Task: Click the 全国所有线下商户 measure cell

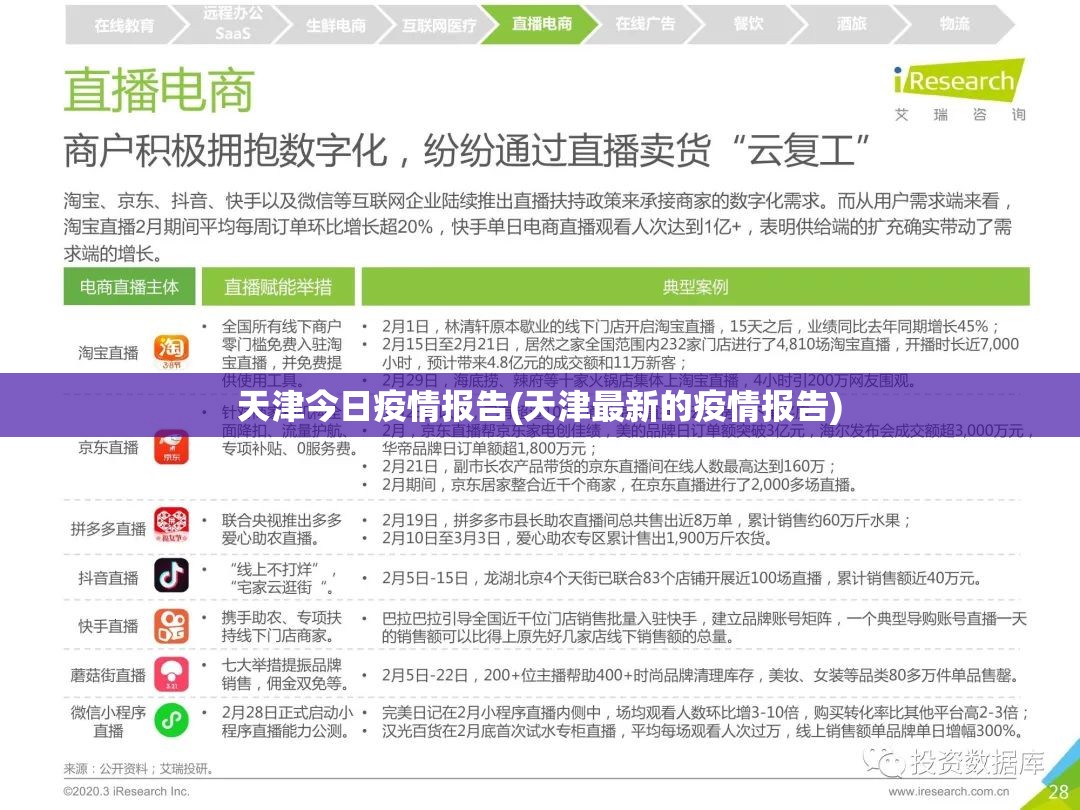Action: point(282,353)
